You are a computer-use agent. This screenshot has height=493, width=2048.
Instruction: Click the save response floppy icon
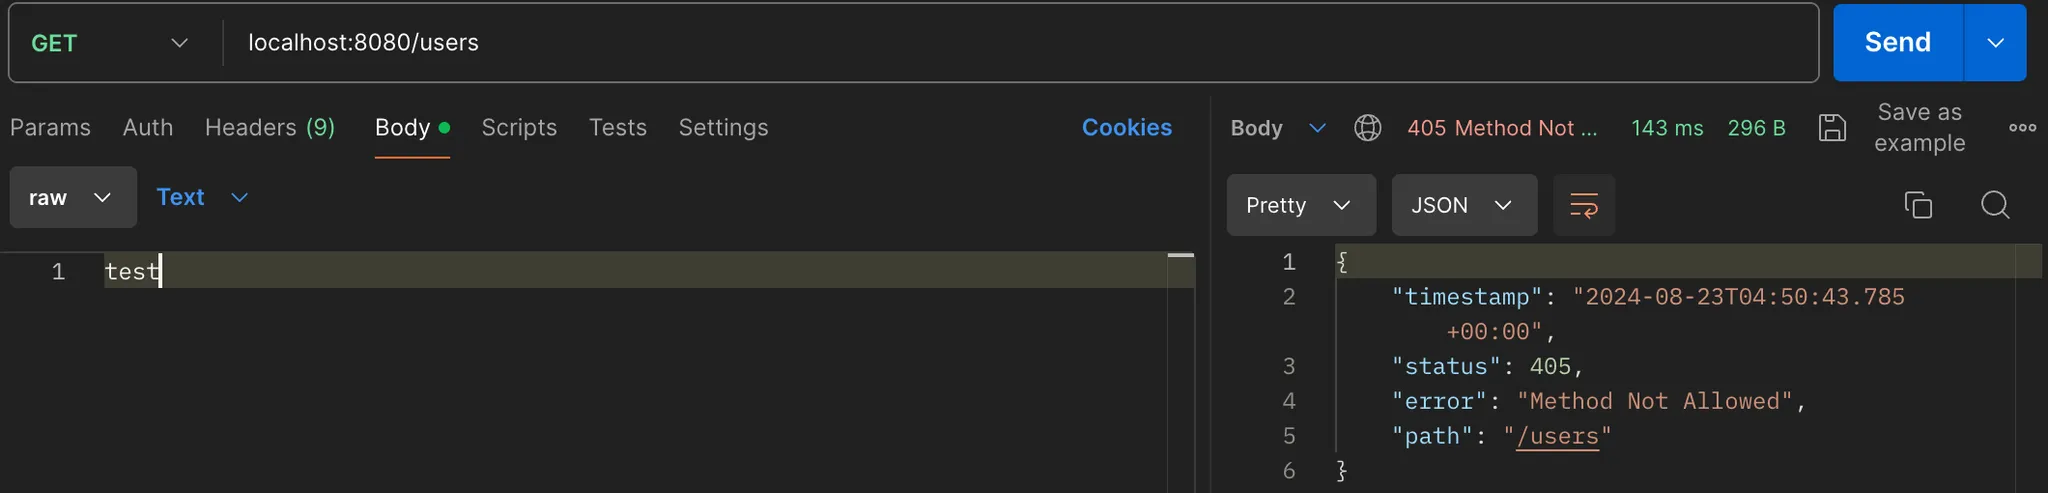coord(1831,128)
